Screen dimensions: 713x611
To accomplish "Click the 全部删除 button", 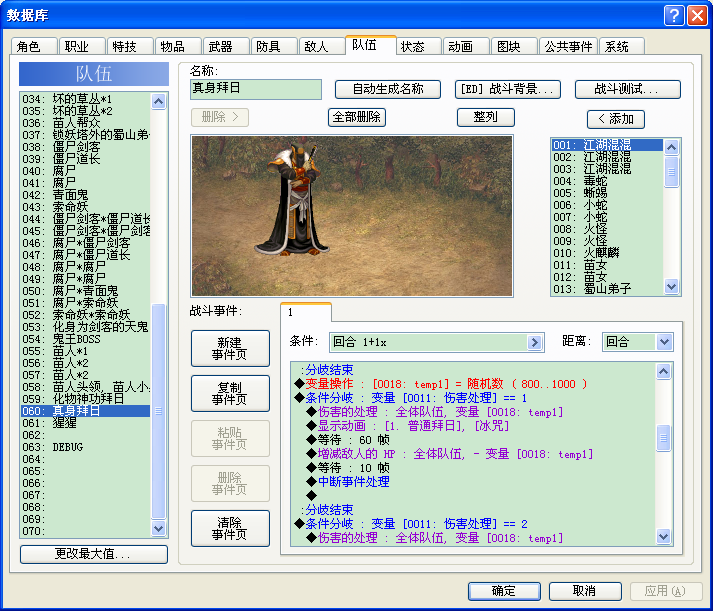I will [x=357, y=117].
